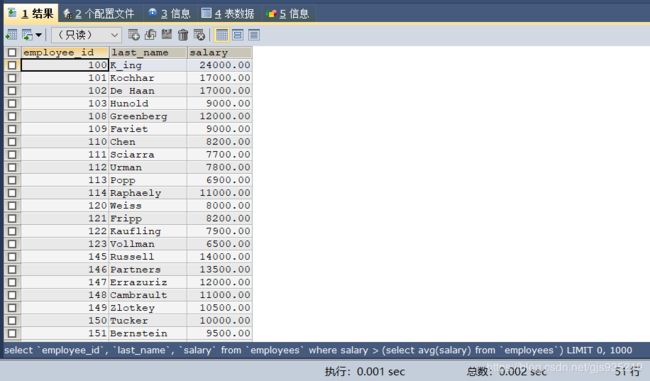The height and width of the screenshot is (381, 650).
Task: Switch to form view mode
Action: 238,35
